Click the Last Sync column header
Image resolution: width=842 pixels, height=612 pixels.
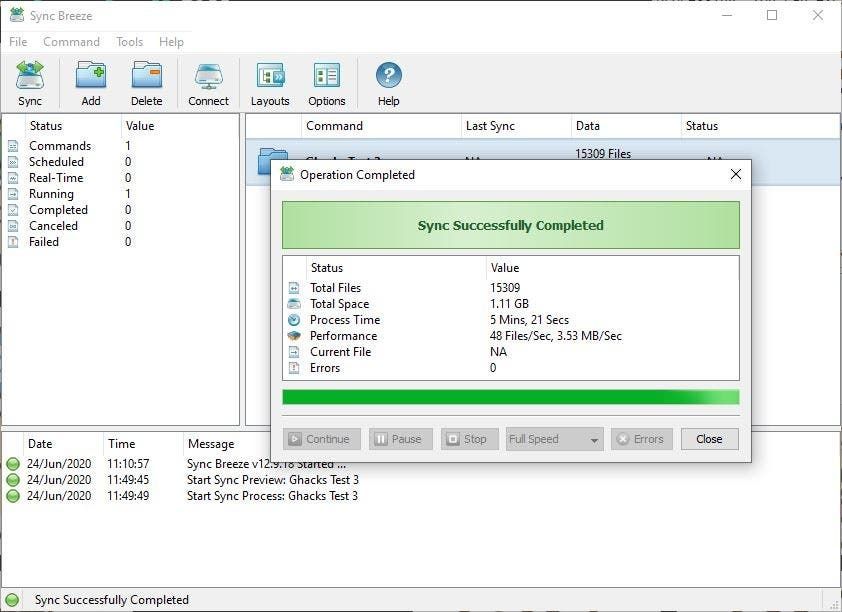click(517, 126)
